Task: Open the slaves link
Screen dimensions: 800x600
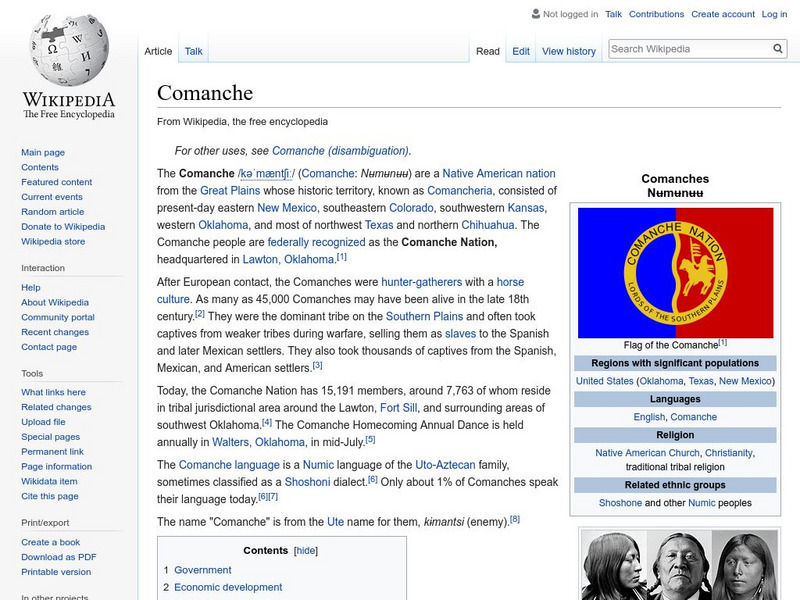Action: pos(460,334)
